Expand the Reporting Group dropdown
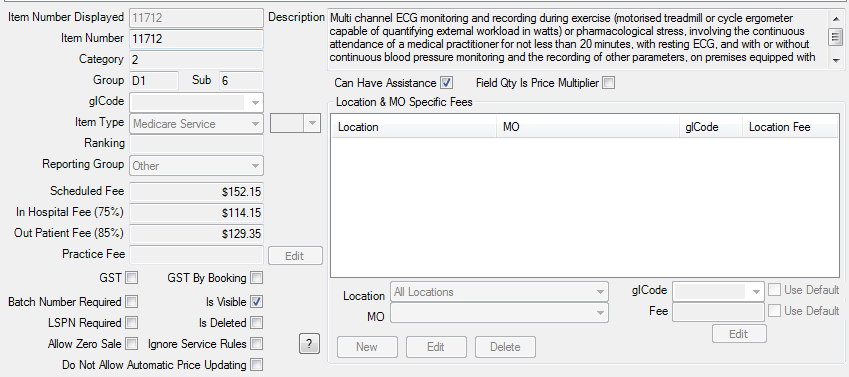Image resolution: width=849 pixels, height=377 pixels. 197,166
